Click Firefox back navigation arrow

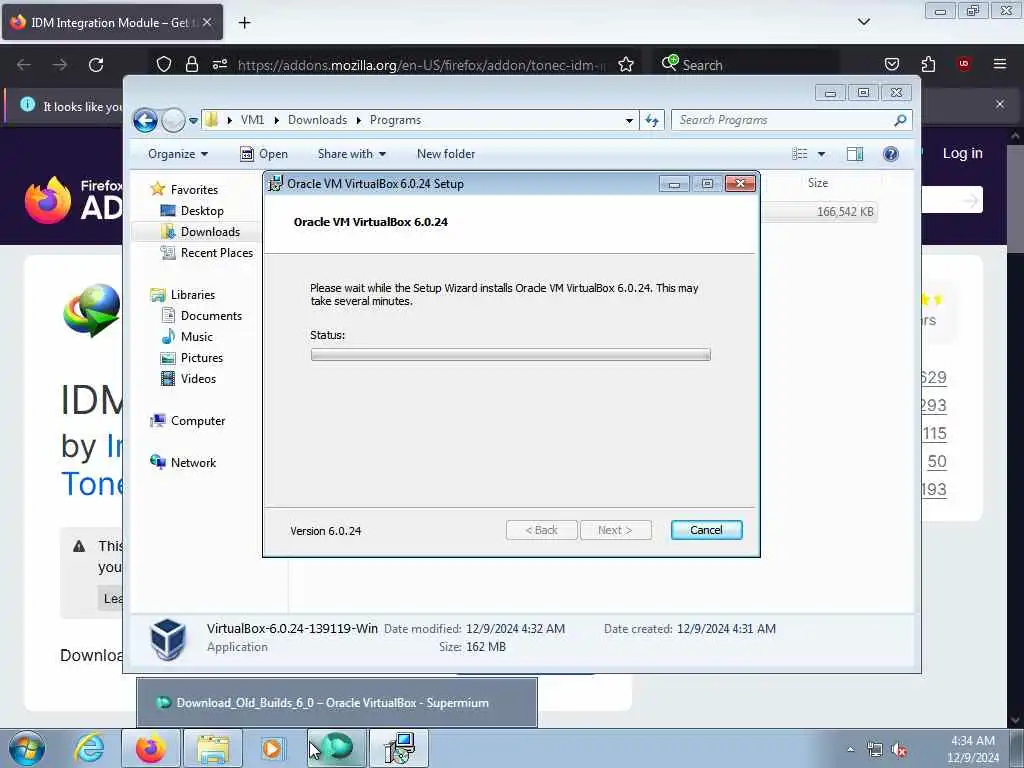(x=24, y=65)
